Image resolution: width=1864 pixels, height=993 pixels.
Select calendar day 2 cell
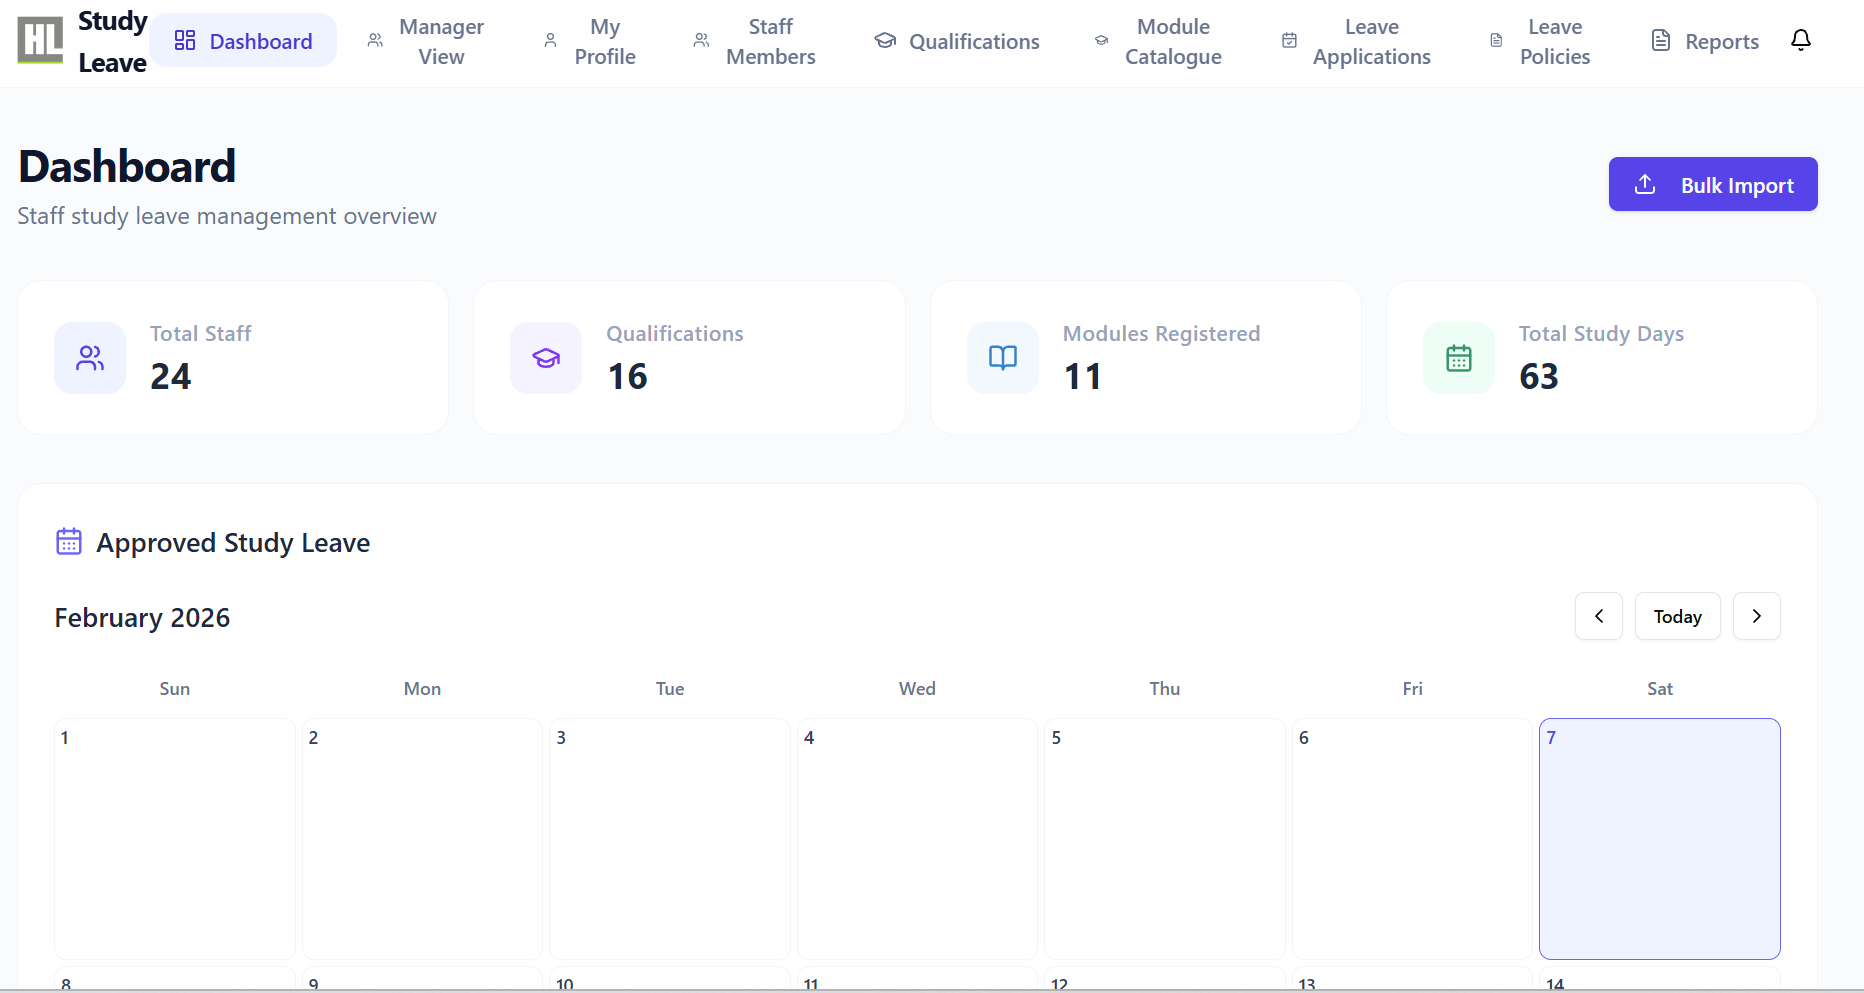pos(422,839)
